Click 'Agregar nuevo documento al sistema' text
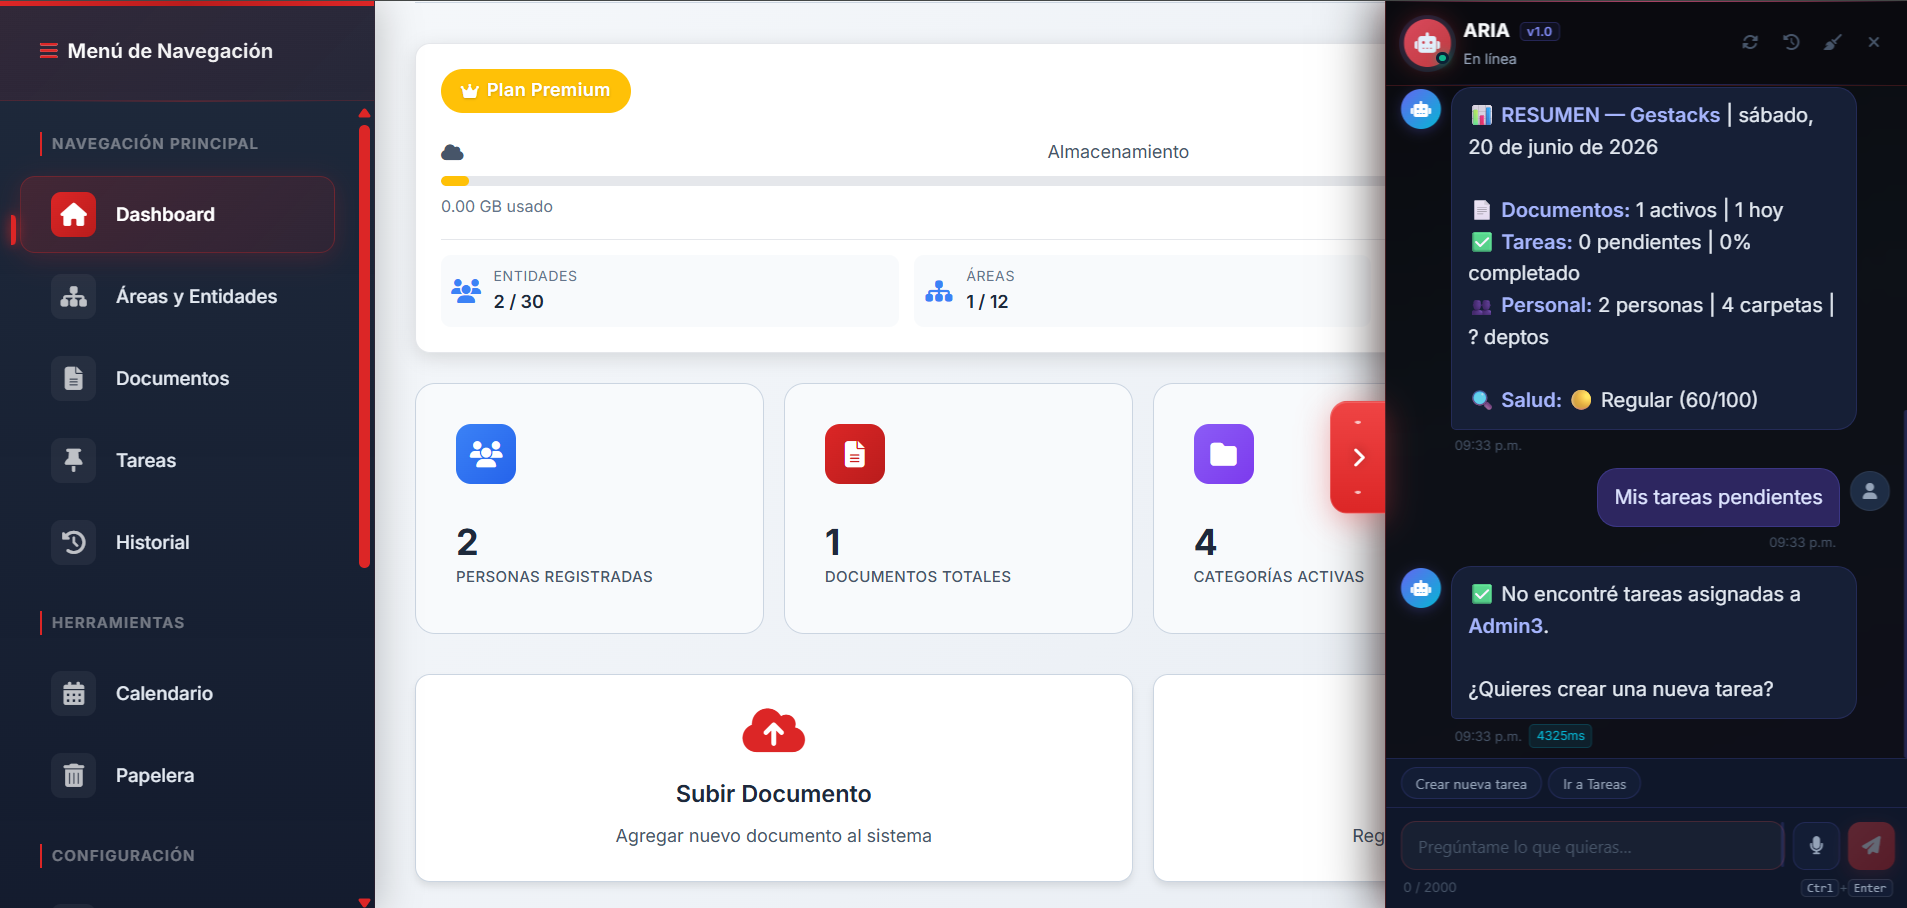This screenshot has width=1907, height=908. [774, 836]
